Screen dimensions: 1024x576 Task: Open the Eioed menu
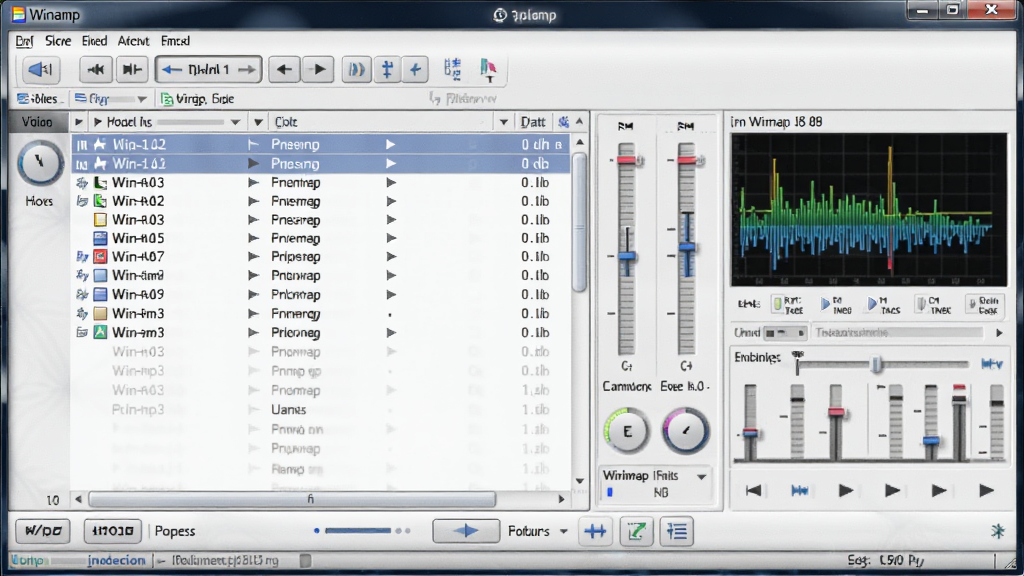tap(94, 41)
